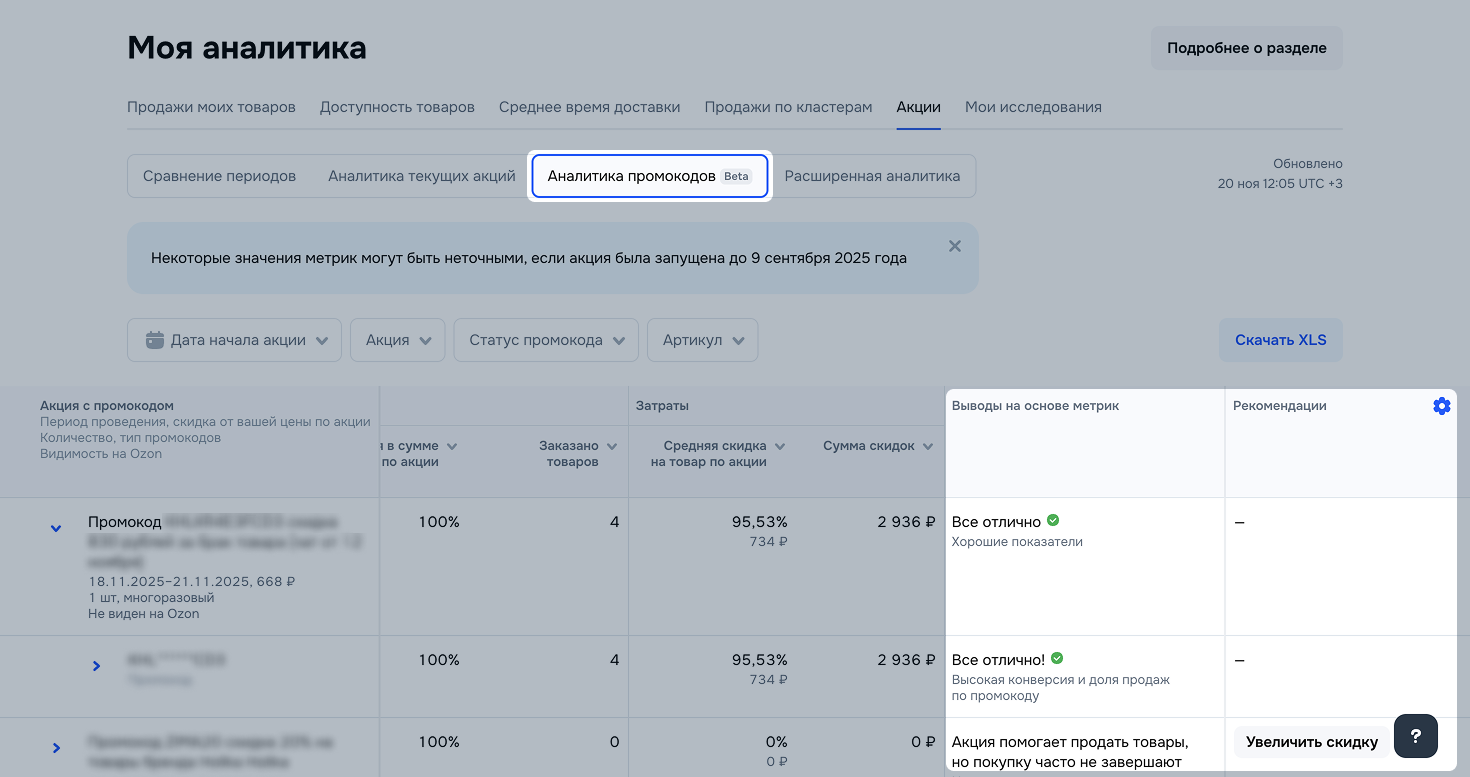
Task: Open the Статус промокода dropdown
Action: (x=545, y=340)
